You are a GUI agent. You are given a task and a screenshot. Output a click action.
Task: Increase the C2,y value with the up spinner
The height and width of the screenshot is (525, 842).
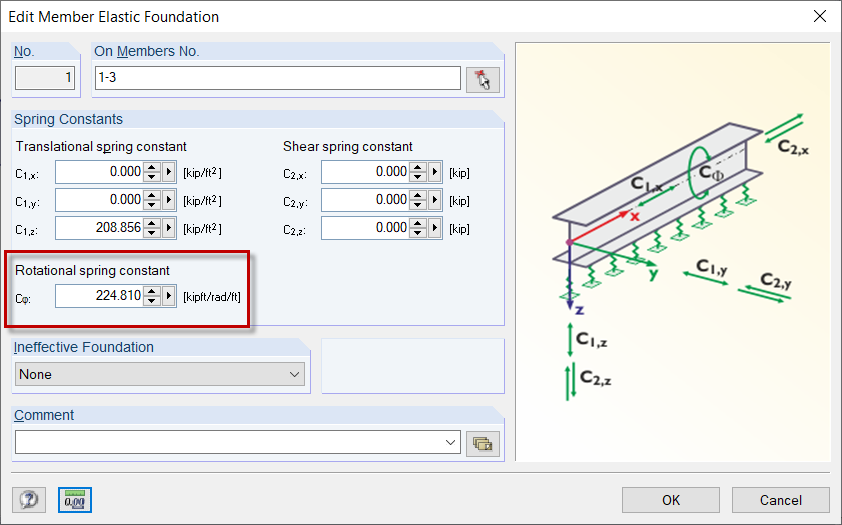click(418, 195)
